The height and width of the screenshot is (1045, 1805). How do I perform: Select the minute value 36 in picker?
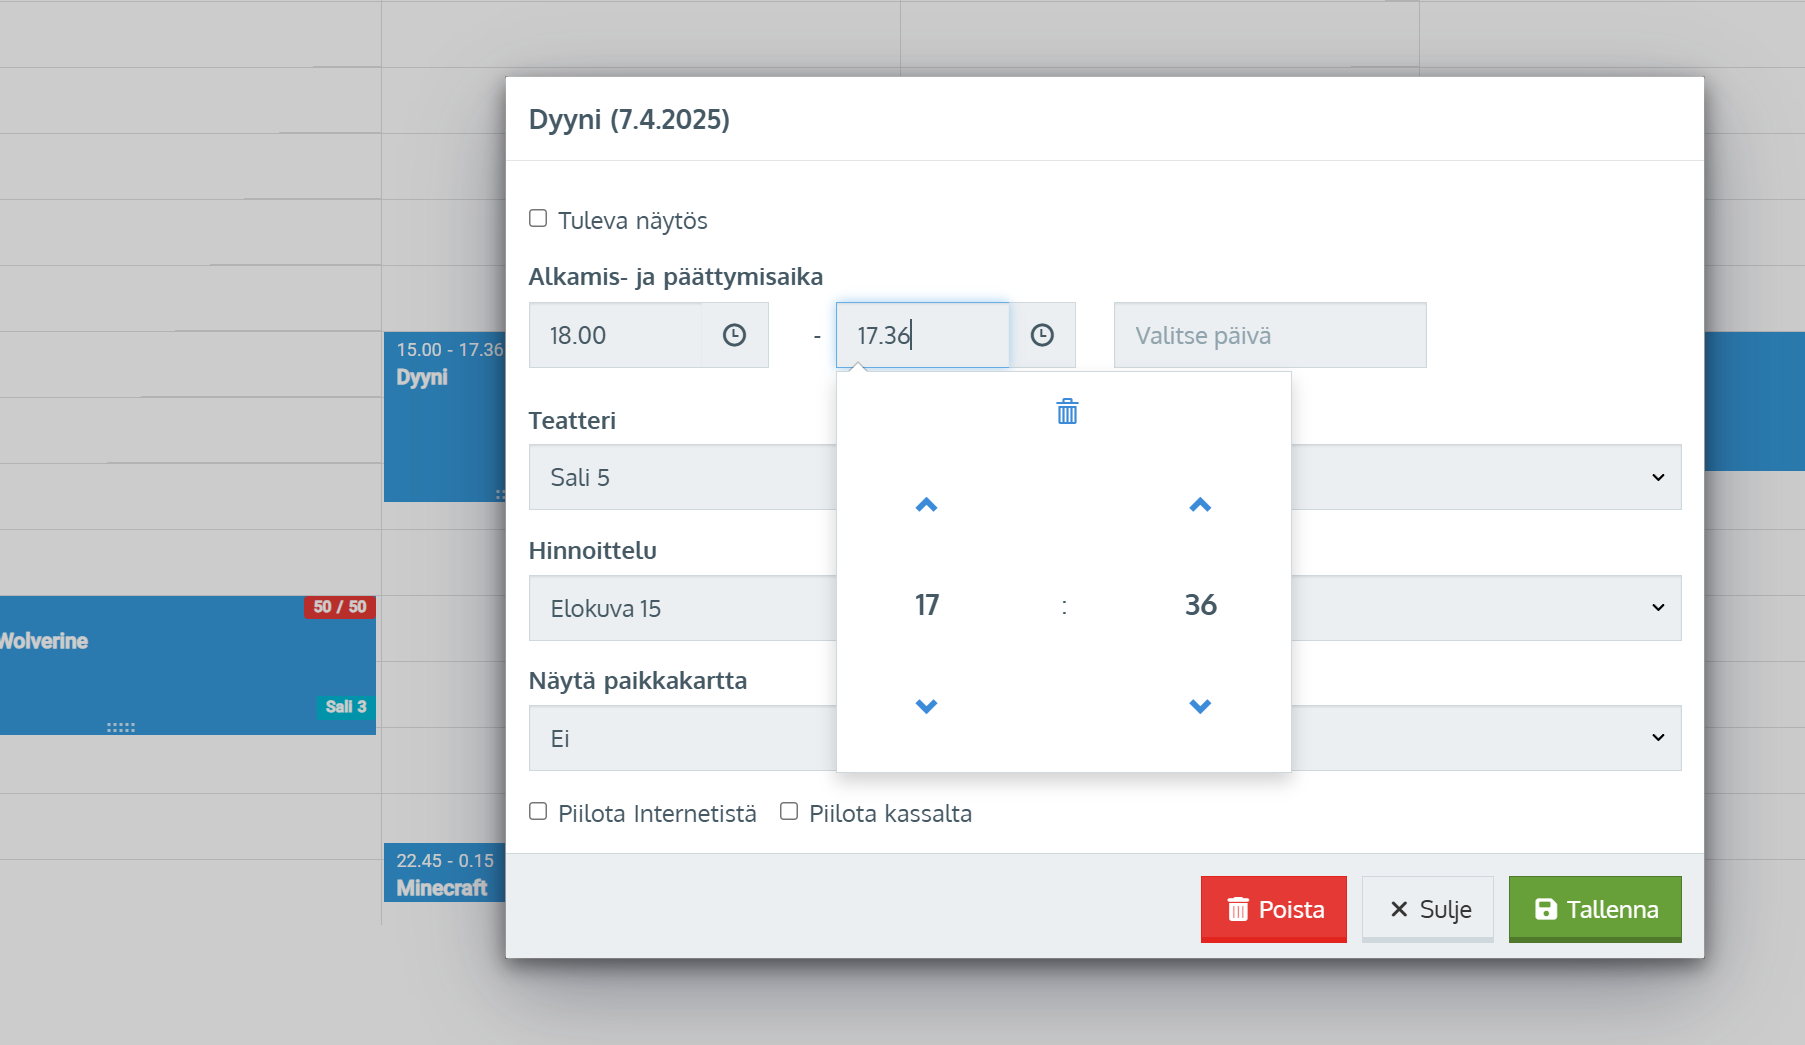pos(1200,605)
